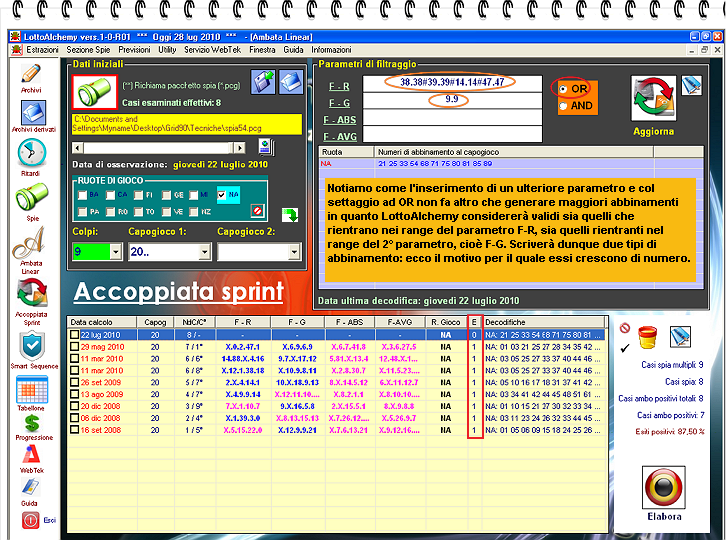Click the red prohibition icon in Ruote di gioco
Viewport: 726px width, 540px height.
257,211
